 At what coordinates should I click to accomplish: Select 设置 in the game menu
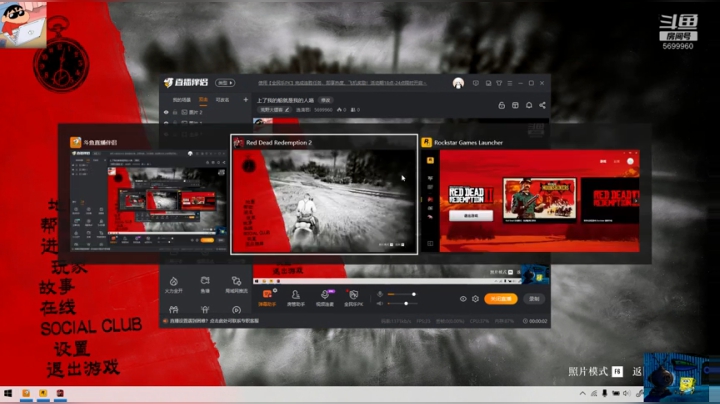(x=72, y=348)
